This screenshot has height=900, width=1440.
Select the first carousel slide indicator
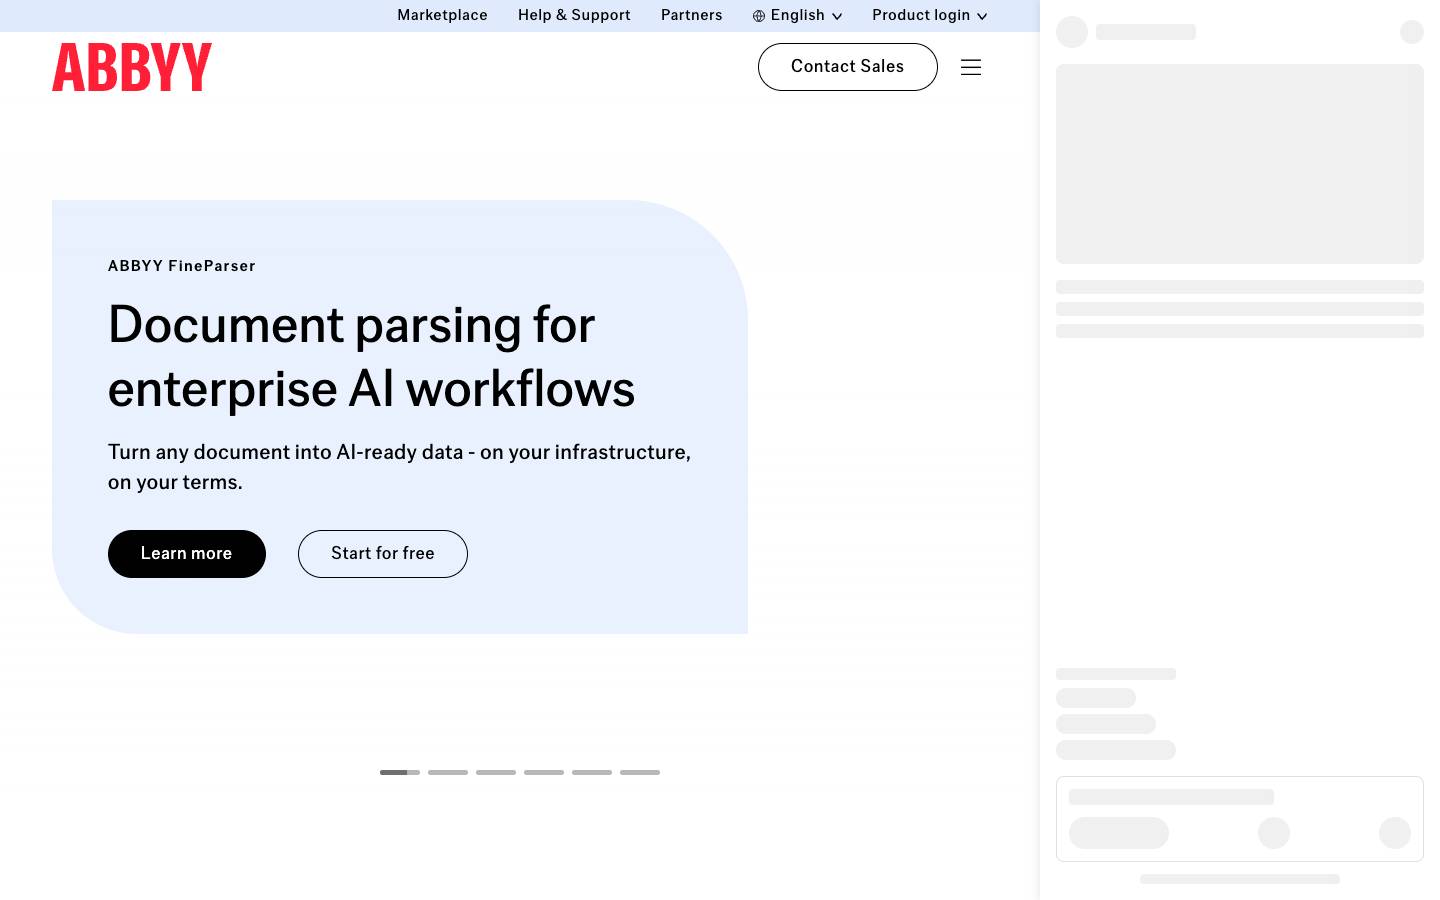click(400, 772)
